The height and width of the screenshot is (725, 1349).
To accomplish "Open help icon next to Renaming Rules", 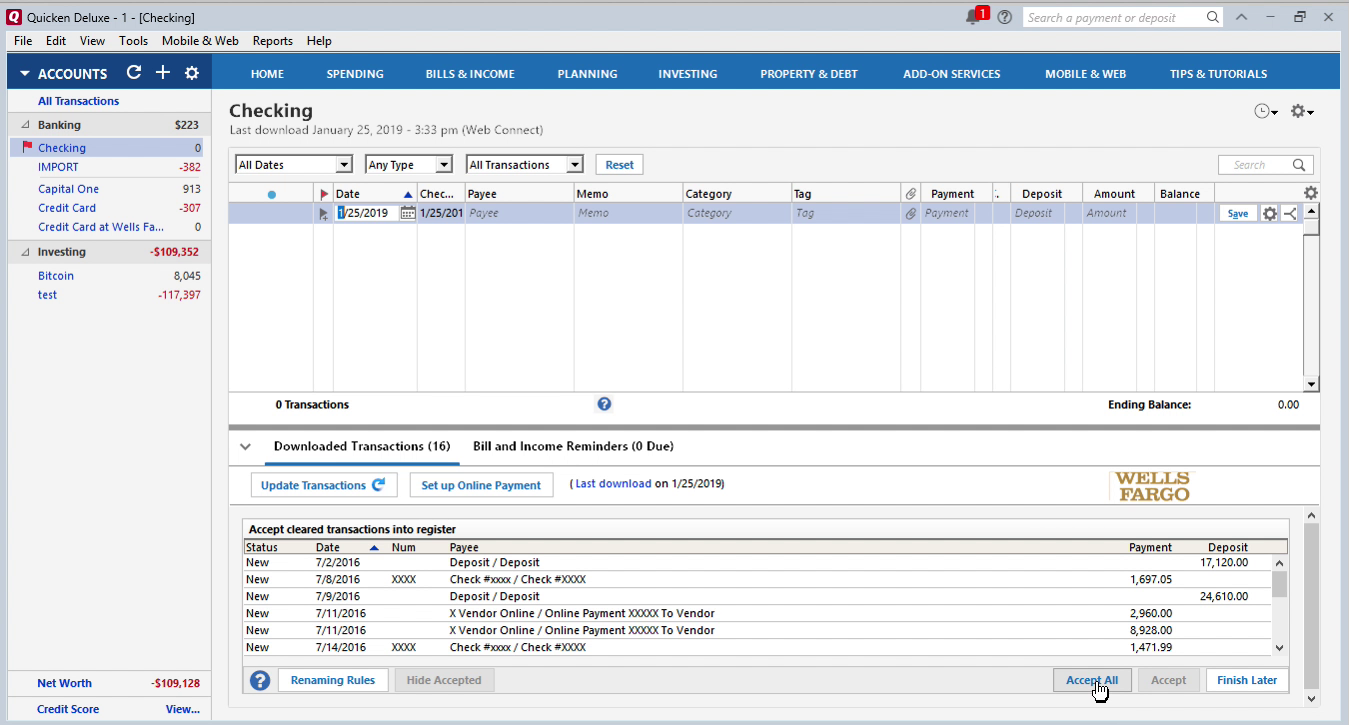I will 260,680.
